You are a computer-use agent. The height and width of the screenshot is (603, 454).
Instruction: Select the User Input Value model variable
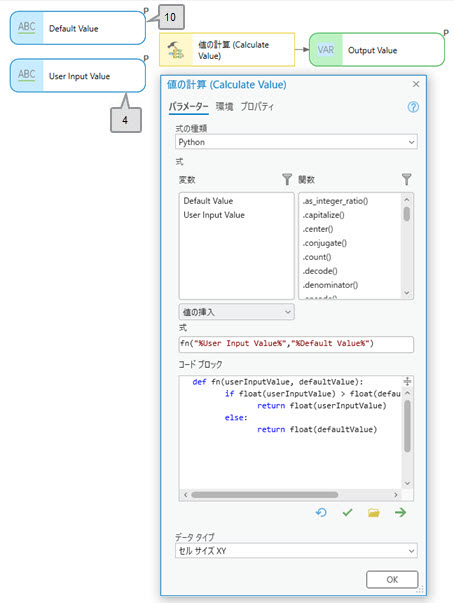[78, 76]
